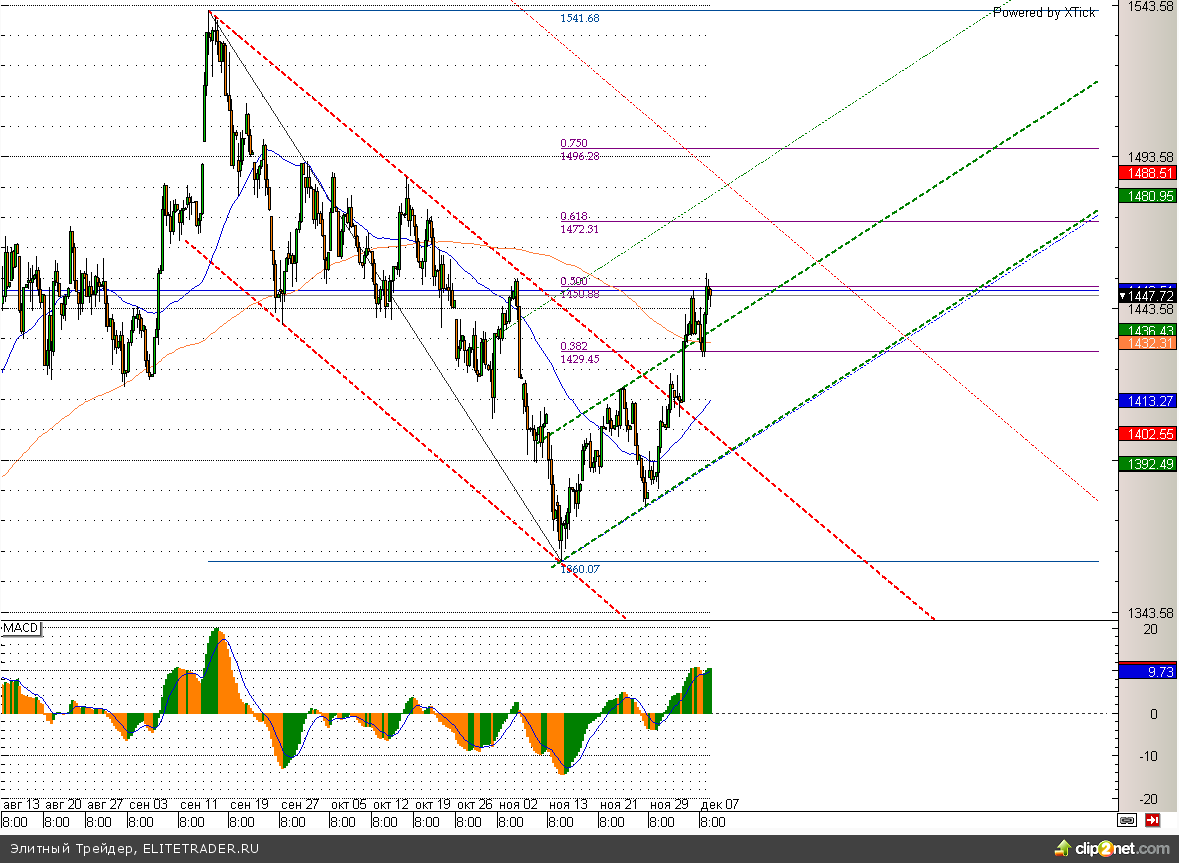This screenshot has width=1179, height=863.
Task: Open the clip2net.com watermark link
Action: (1117, 848)
